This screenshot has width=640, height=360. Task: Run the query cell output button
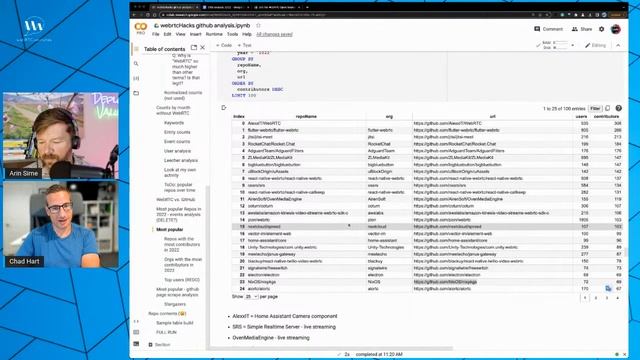click(224, 108)
